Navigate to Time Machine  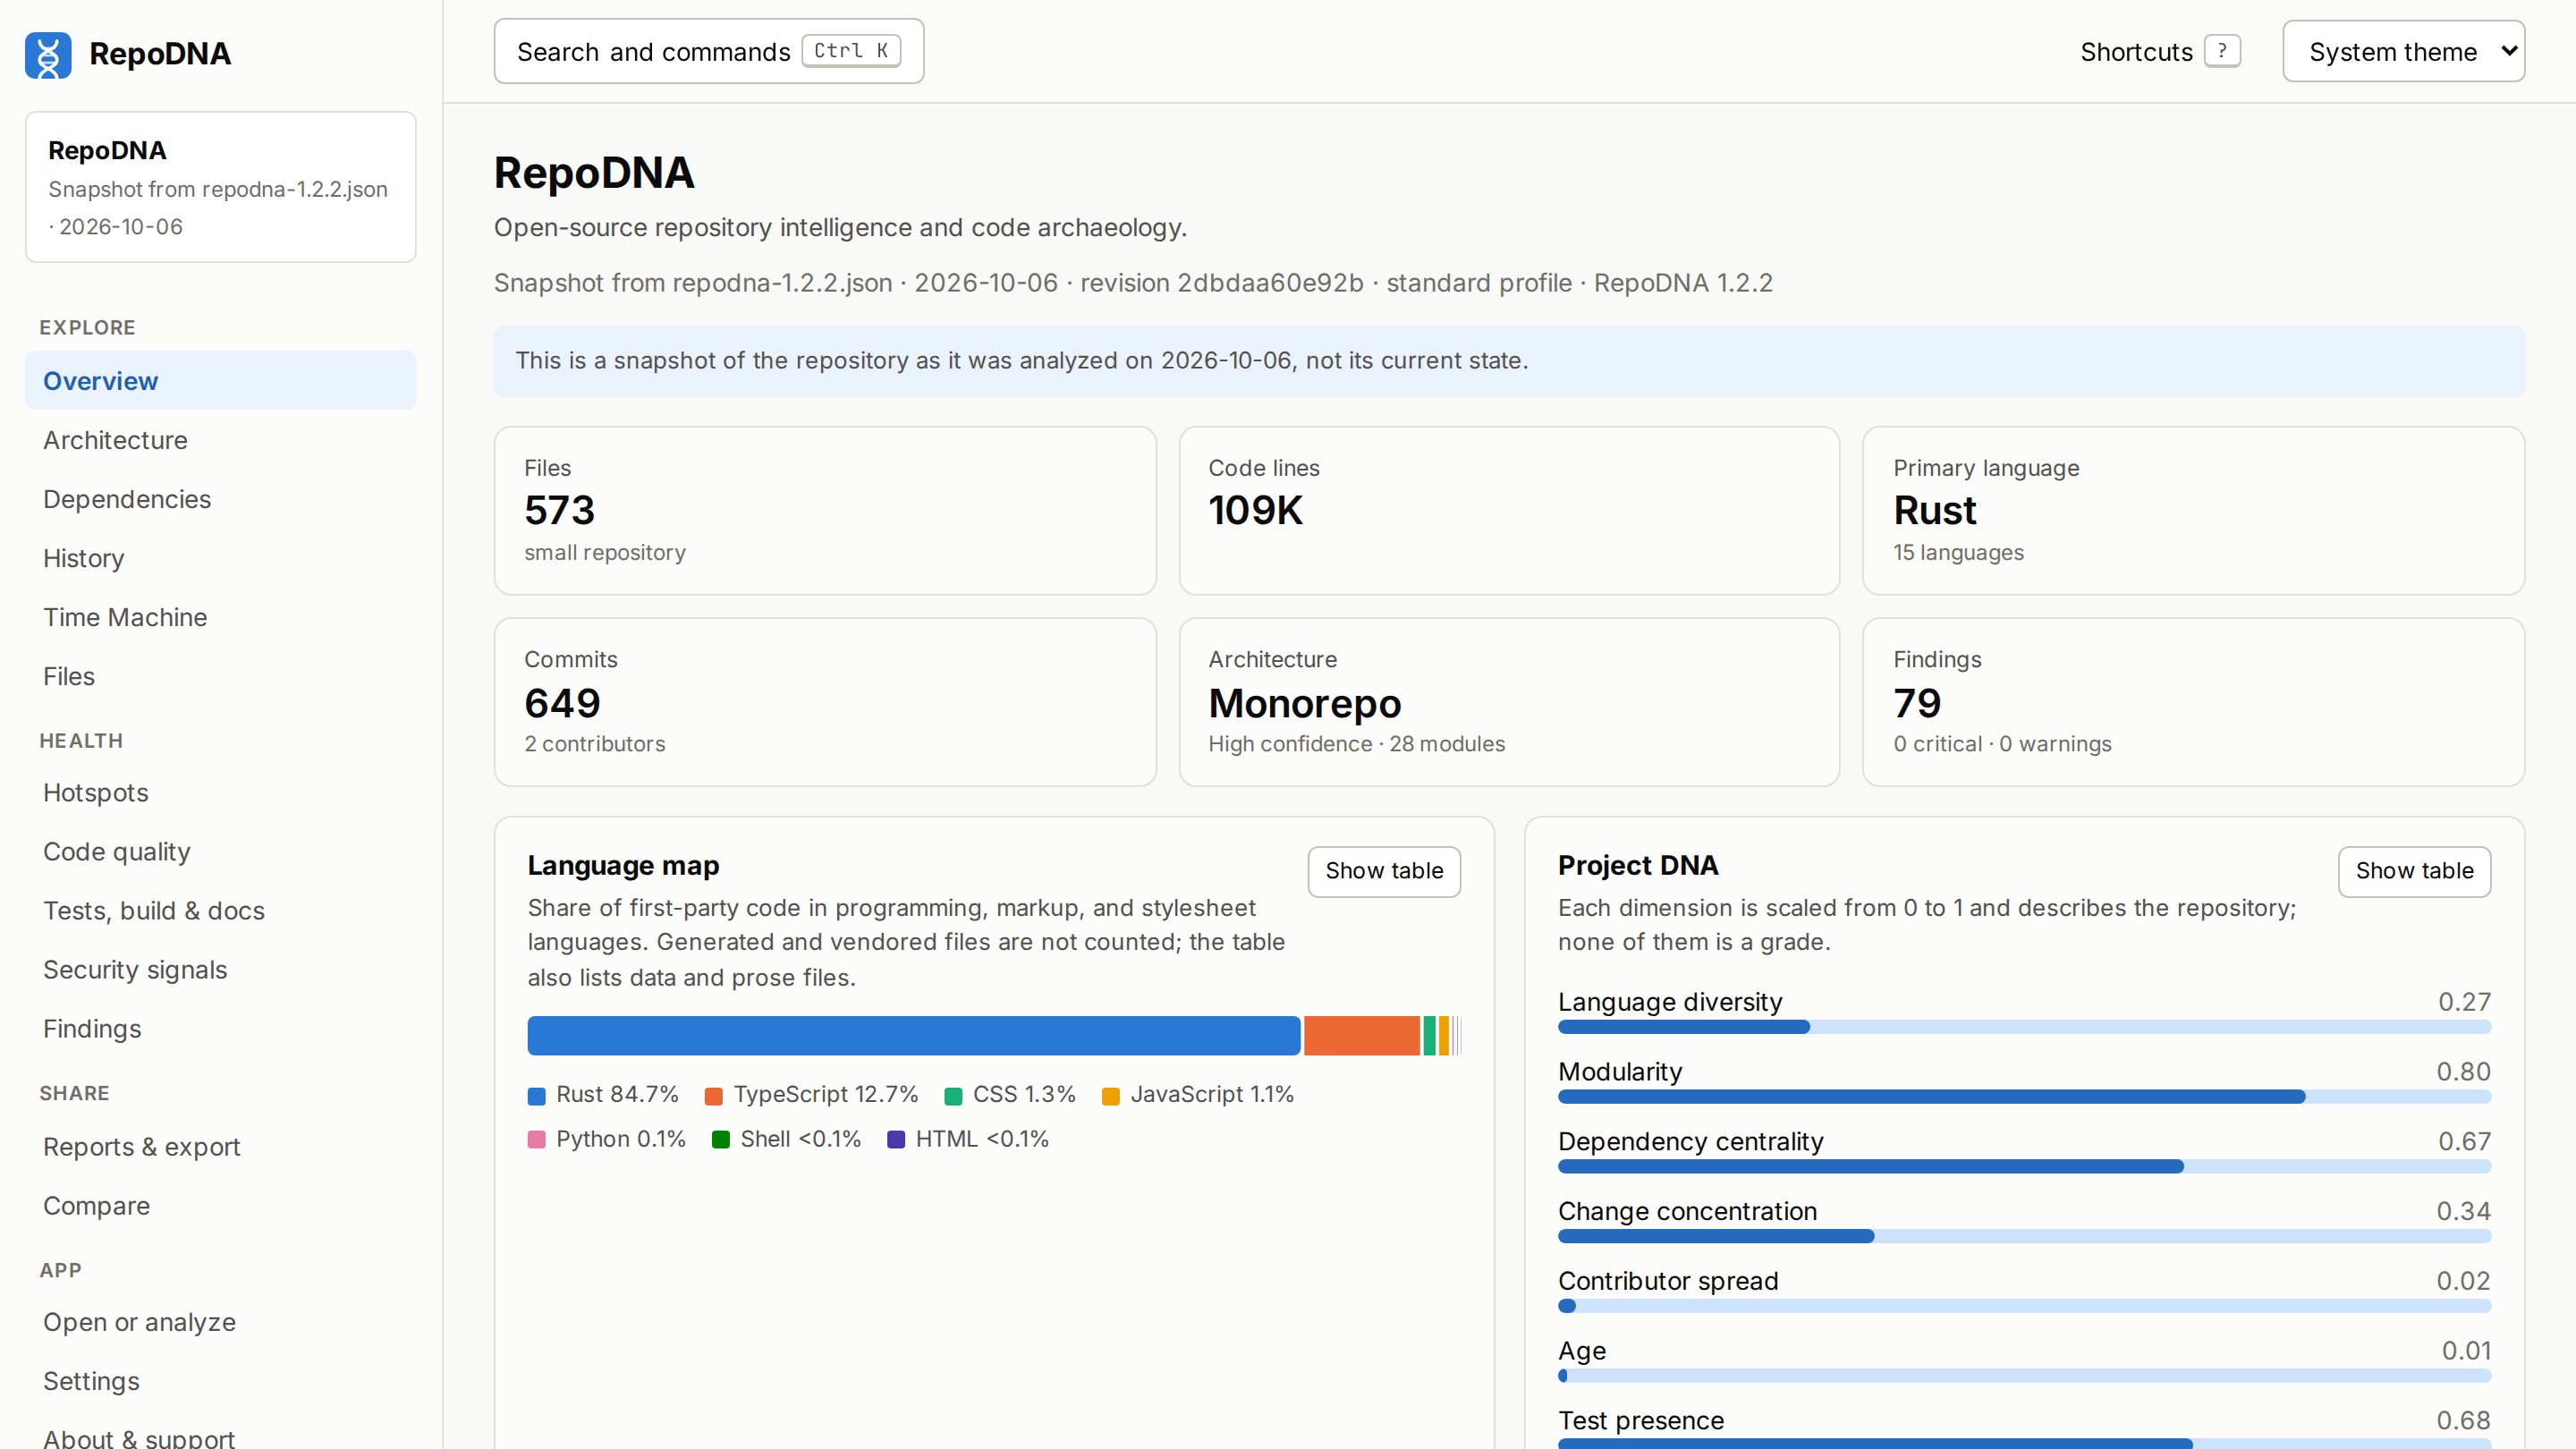coord(220,617)
